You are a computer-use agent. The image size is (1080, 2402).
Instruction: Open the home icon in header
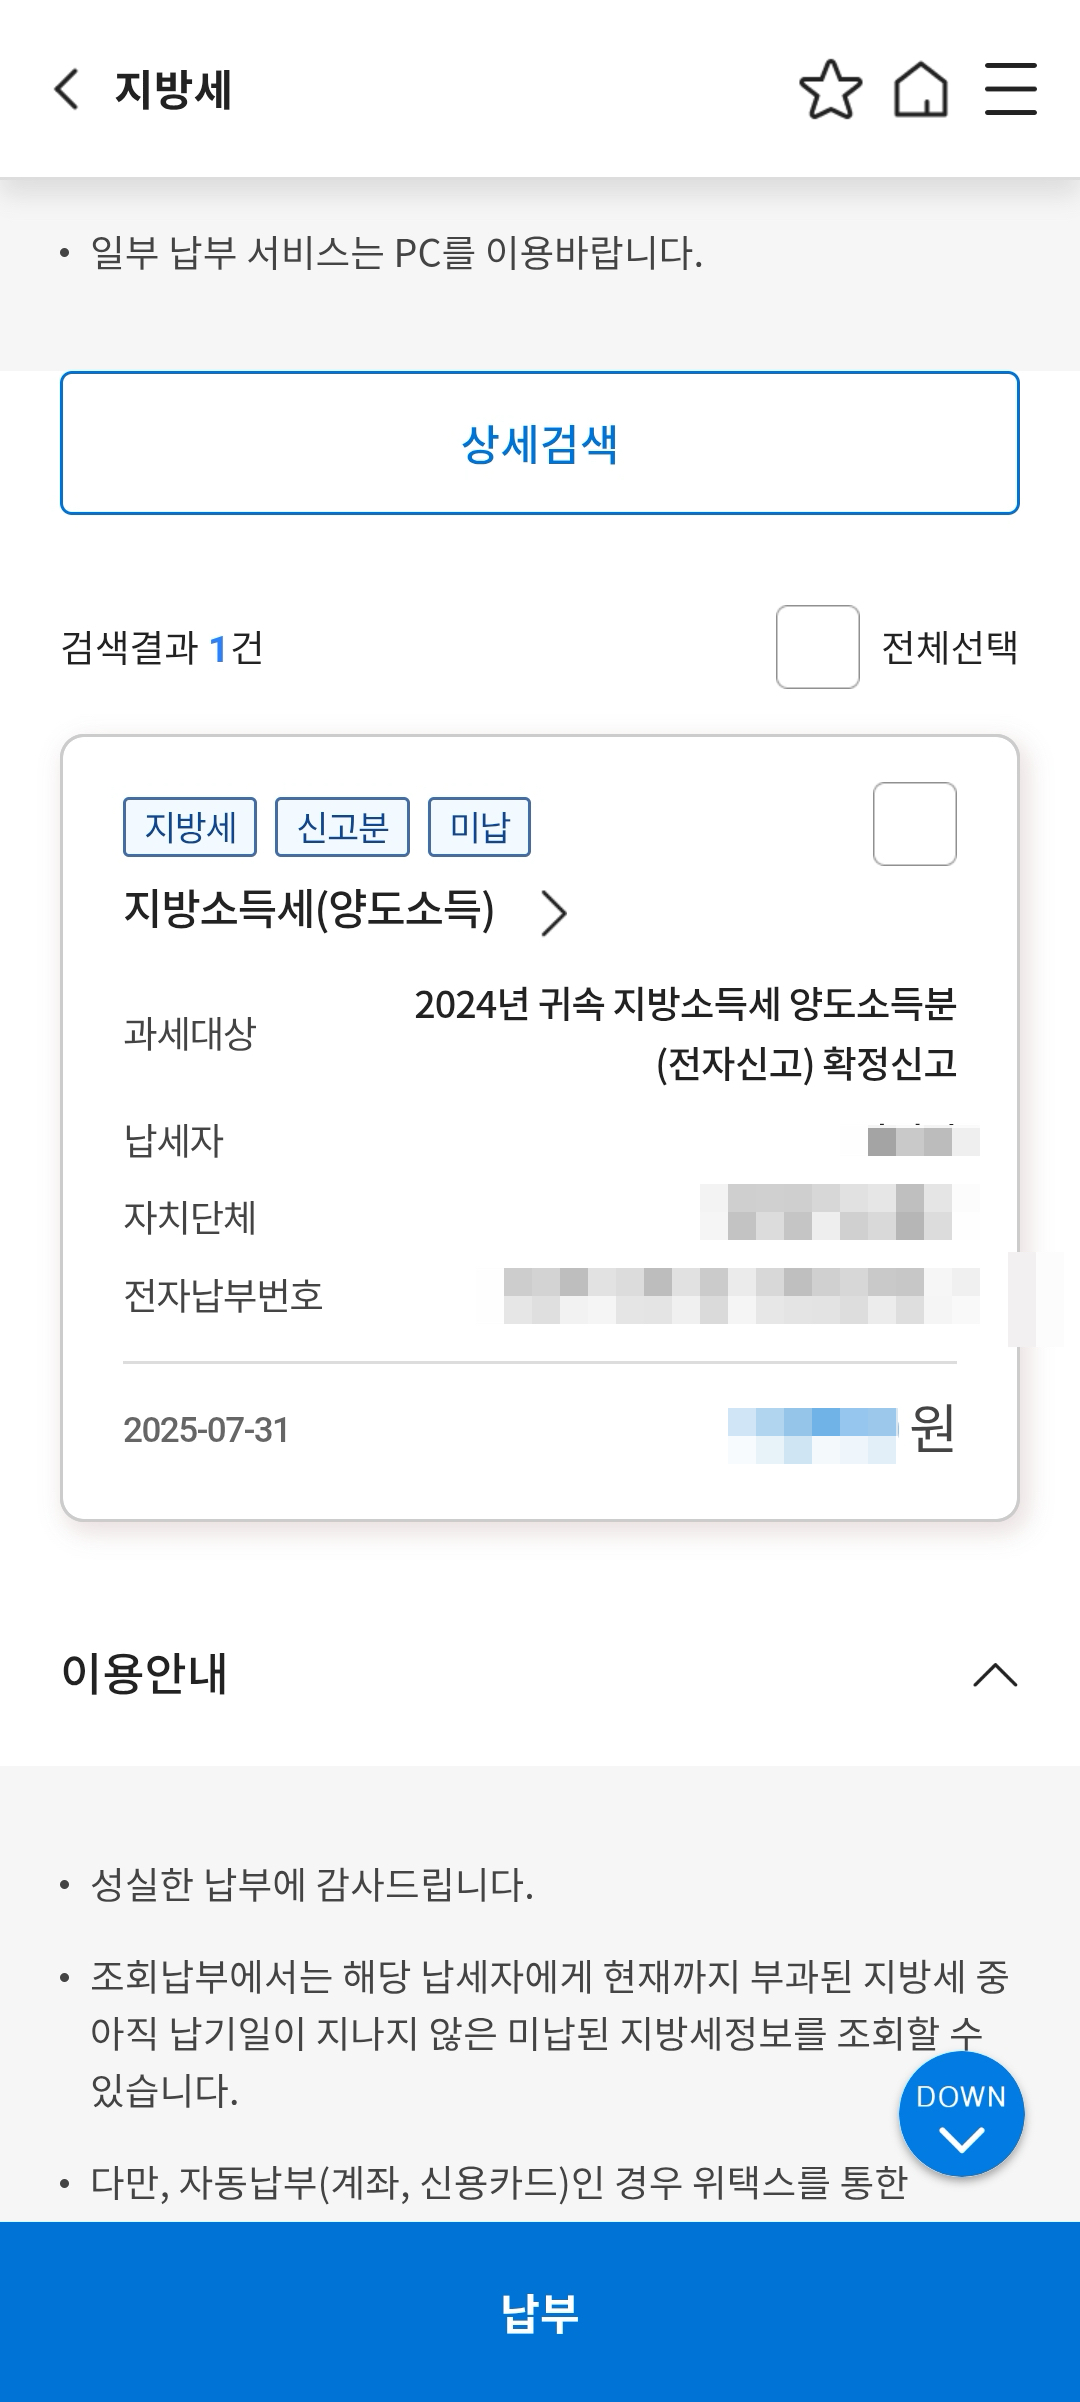920,89
